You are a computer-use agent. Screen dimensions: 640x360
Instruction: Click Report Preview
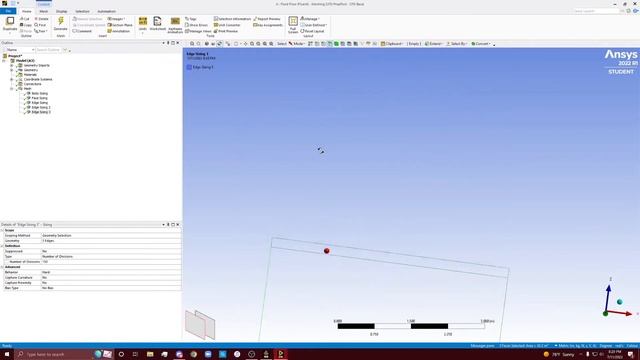pos(267,19)
